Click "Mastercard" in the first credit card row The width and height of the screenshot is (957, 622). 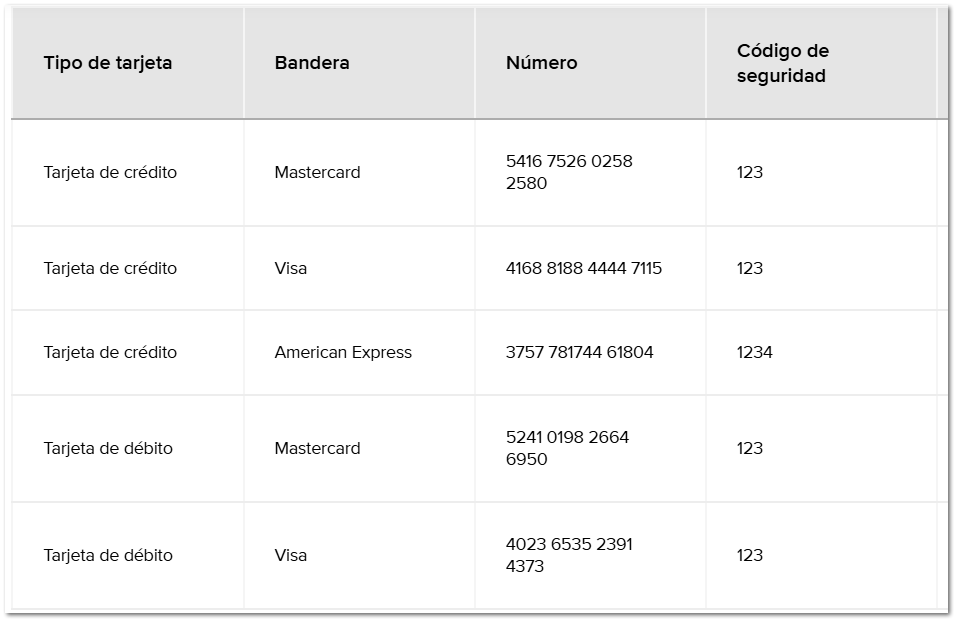317,172
